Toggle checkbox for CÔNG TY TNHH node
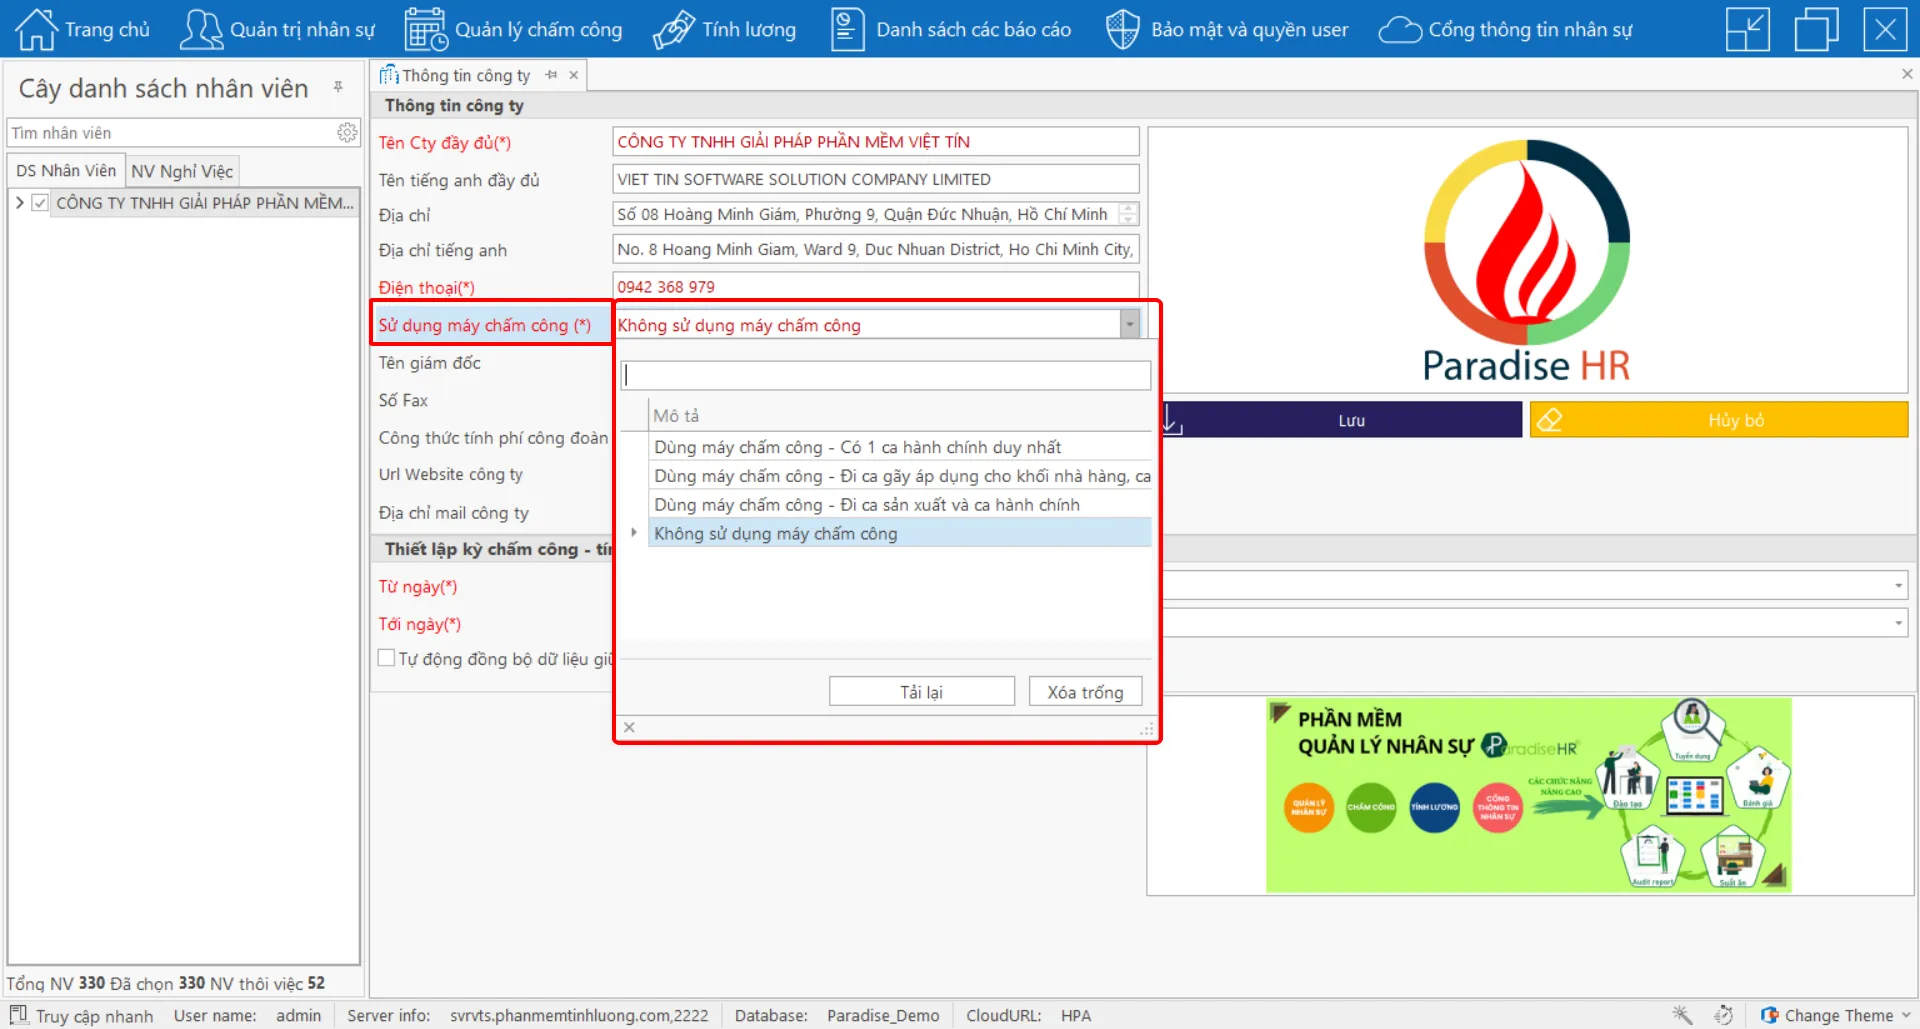This screenshot has height=1029, width=1920. click(x=40, y=203)
